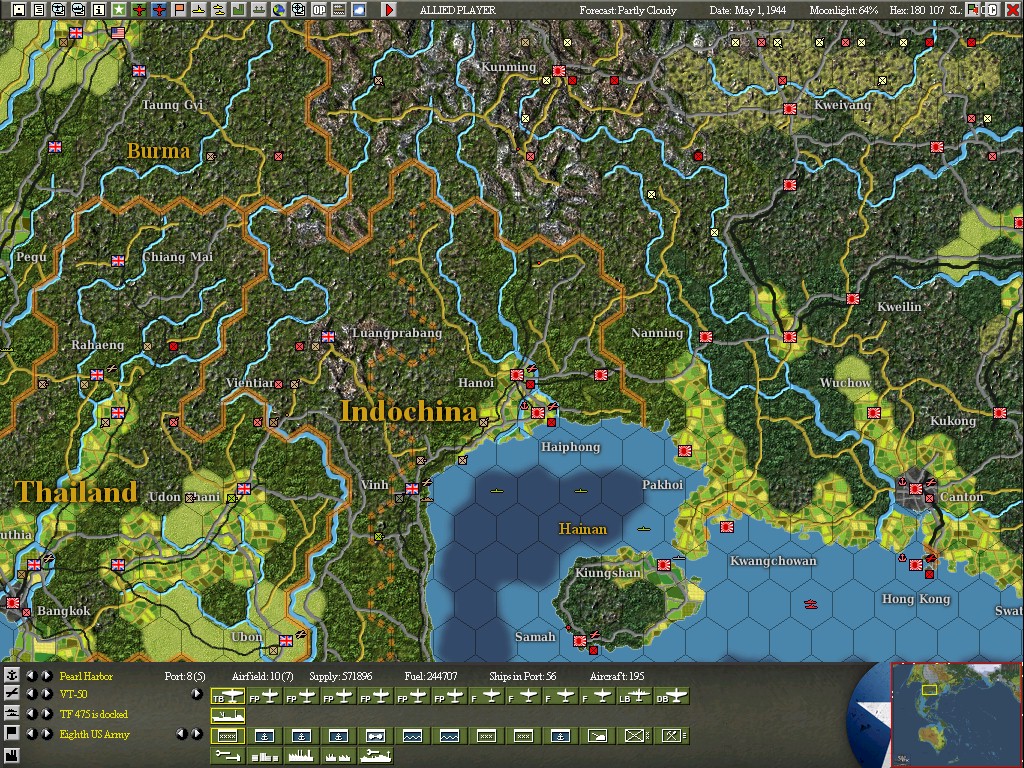The image size is (1024, 768).
Task: Select the docked task force ship icon
Action: tap(228, 716)
